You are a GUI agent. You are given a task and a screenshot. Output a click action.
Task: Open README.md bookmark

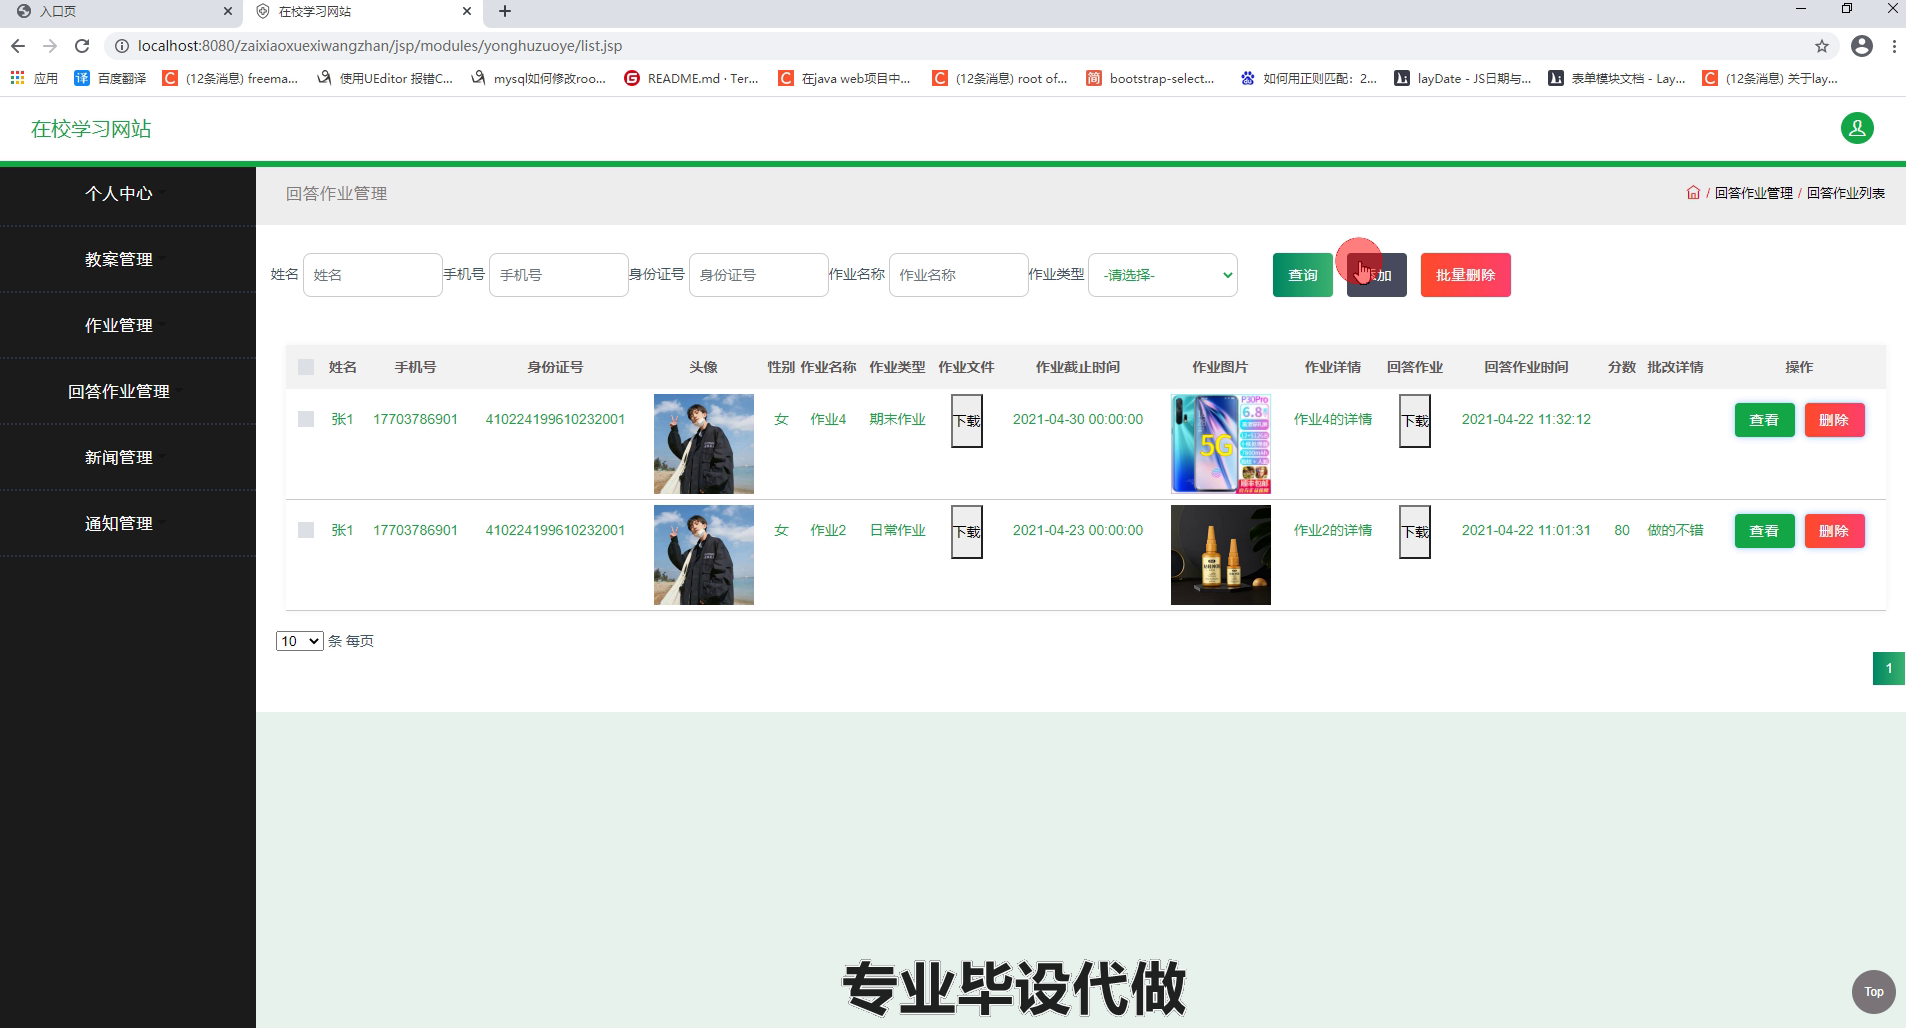[691, 78]
